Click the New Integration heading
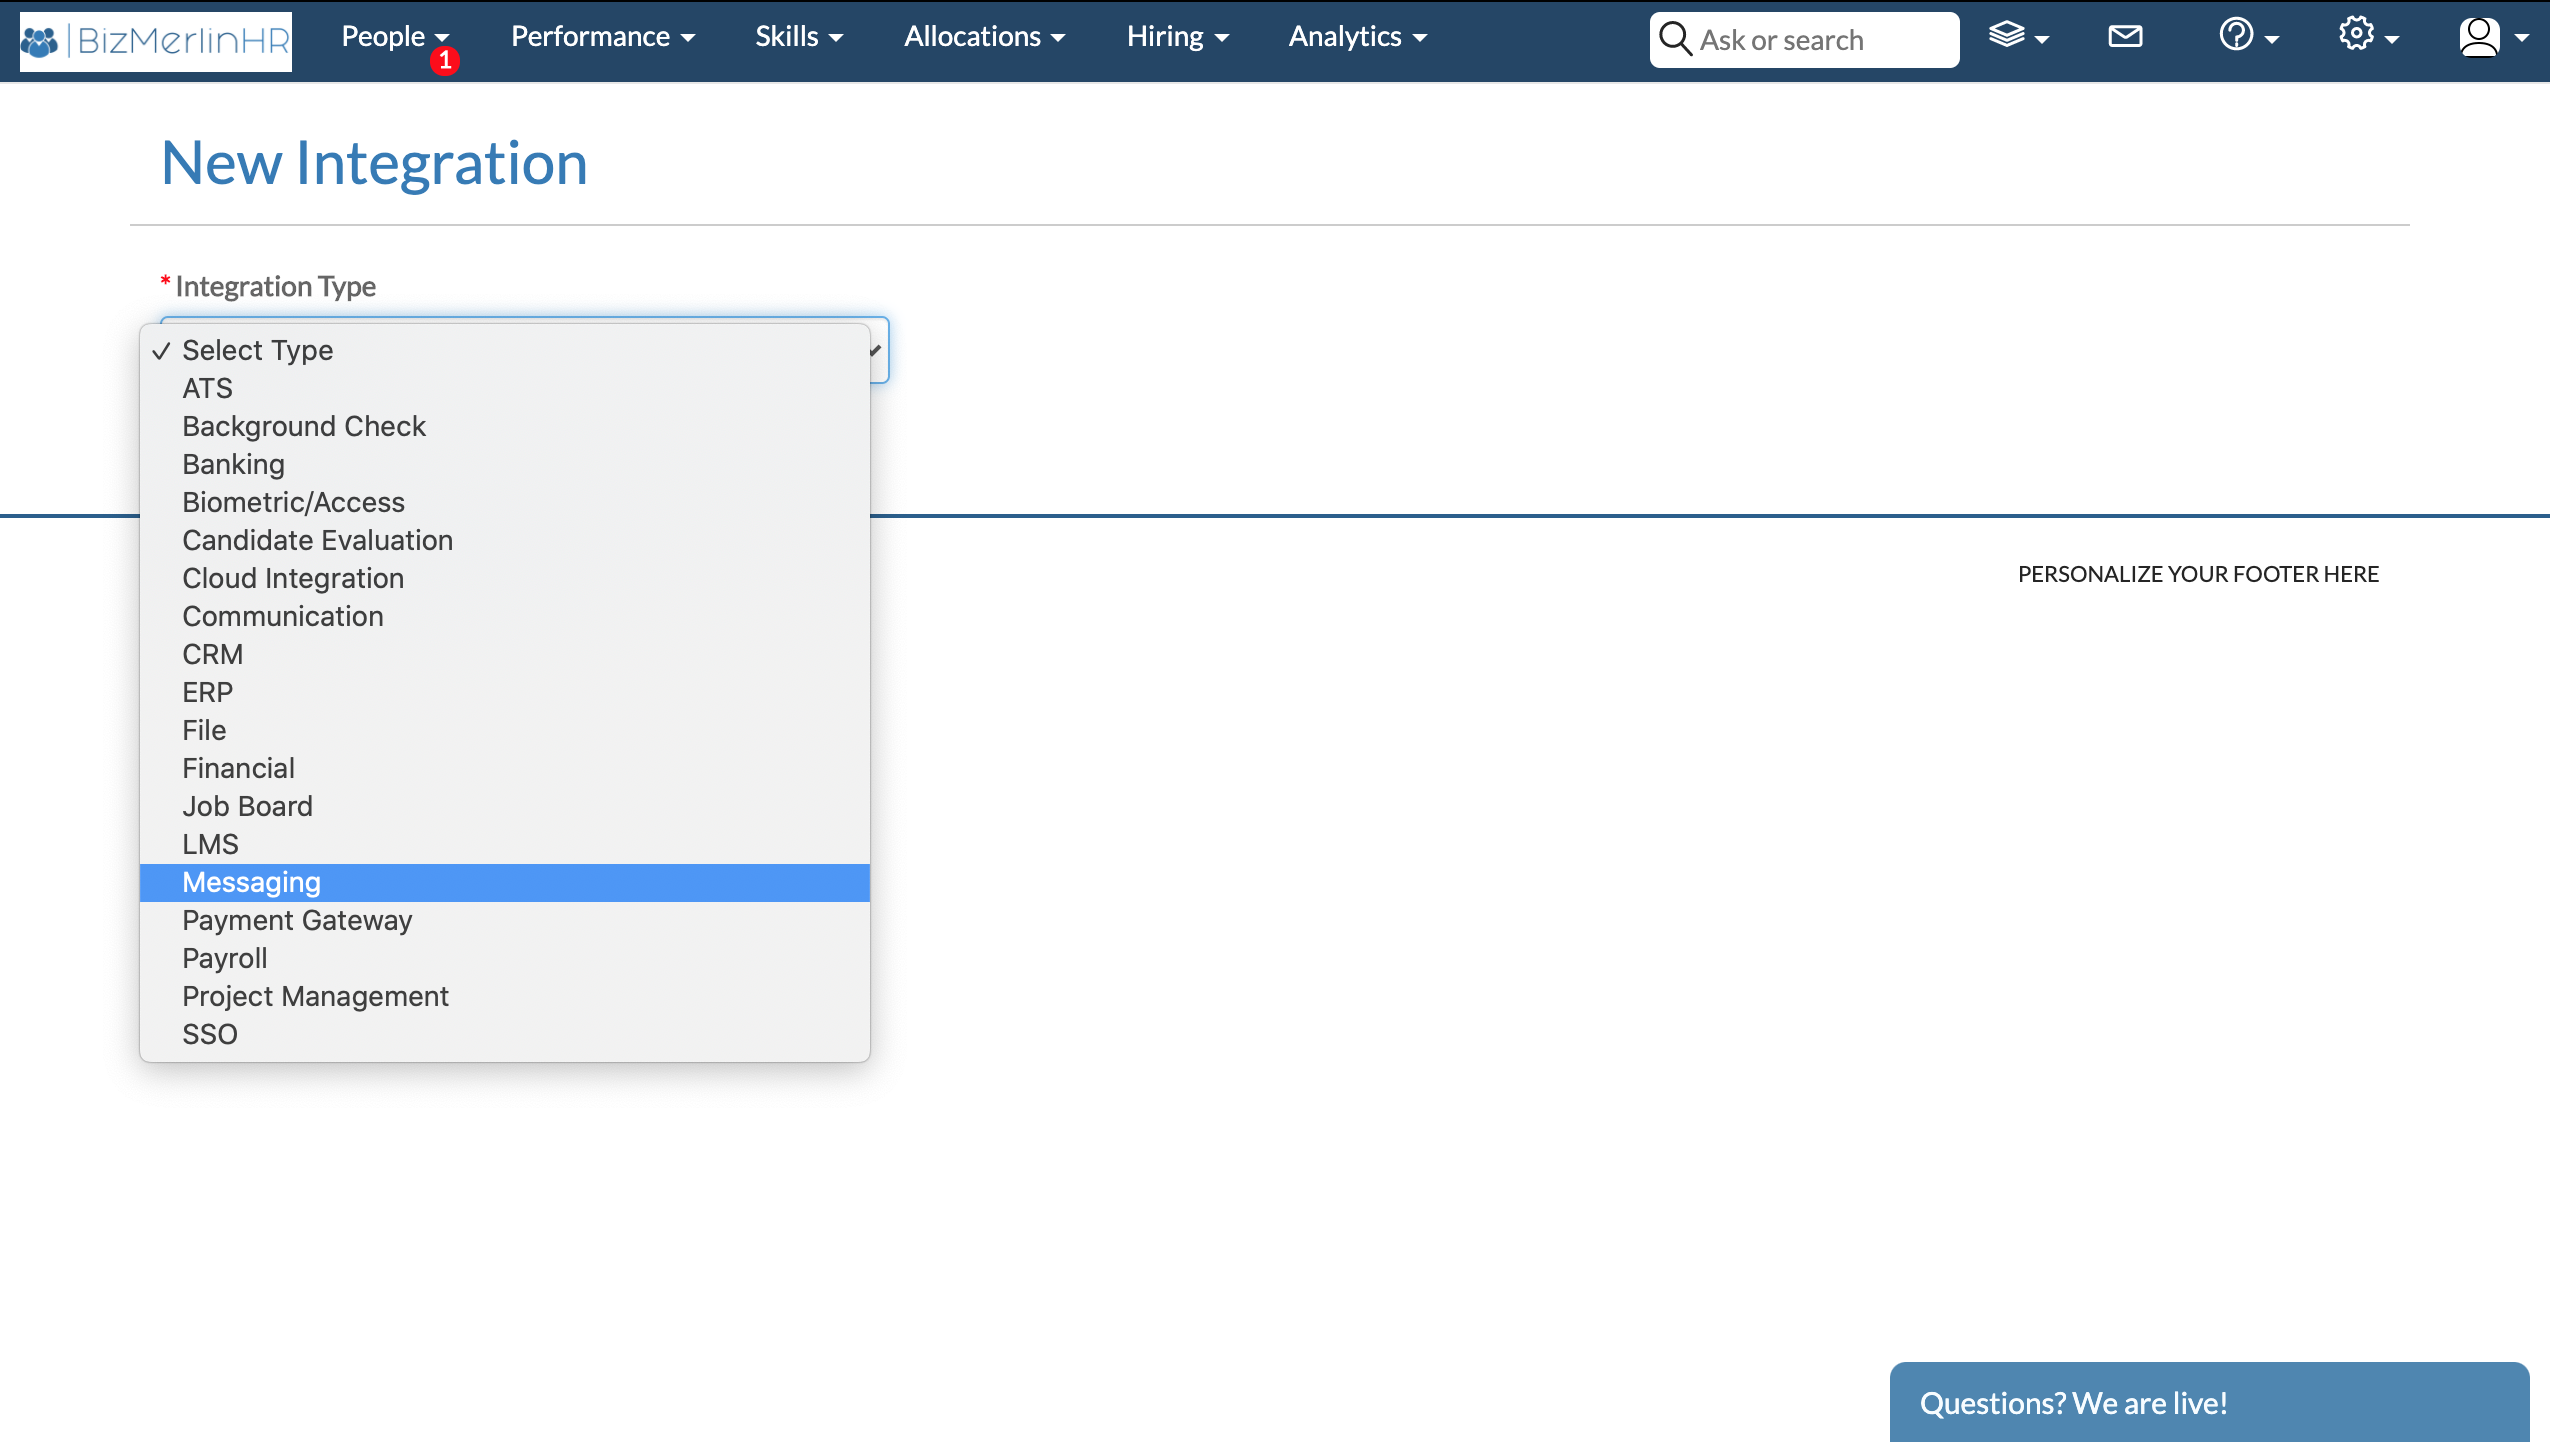Image resolution: width=2550 pixels, height=1442 pixels. click(x=374, y=163)
